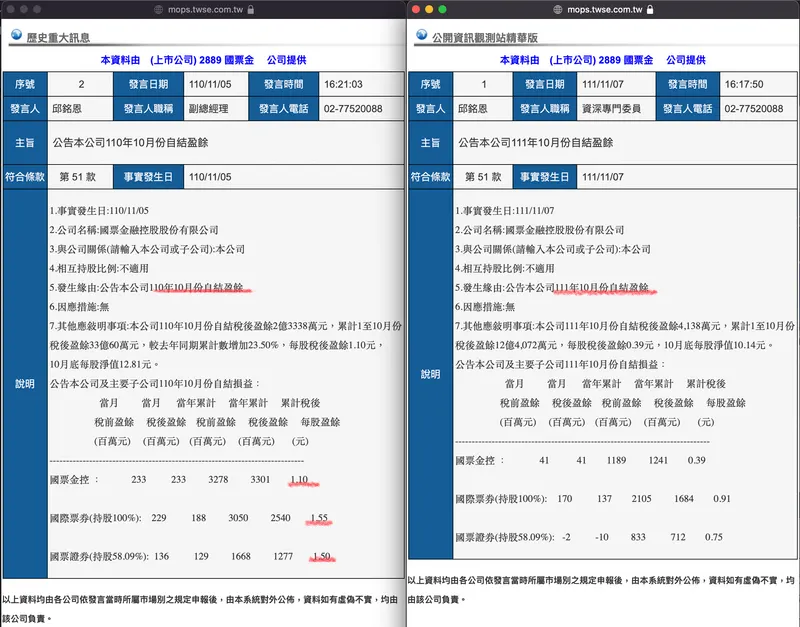Screen dimensions: 800x627
Task: Click the line 公告本公司及主要子公司111年10月份自結損益
Action: click(561, 364)
